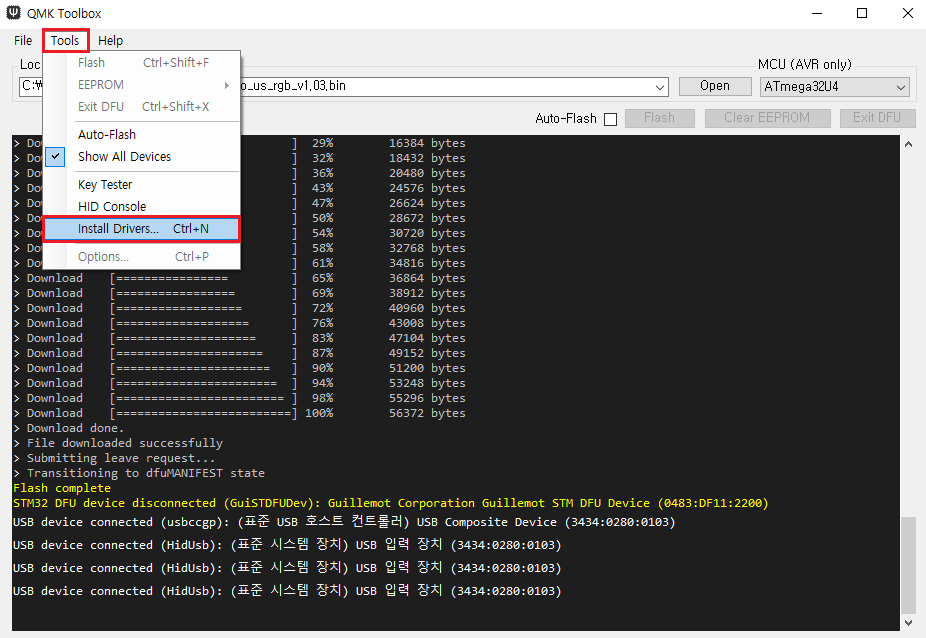926x638 pixels.
Task: Click 'File downloaded successfully' log line
Action: coord(118,443)
